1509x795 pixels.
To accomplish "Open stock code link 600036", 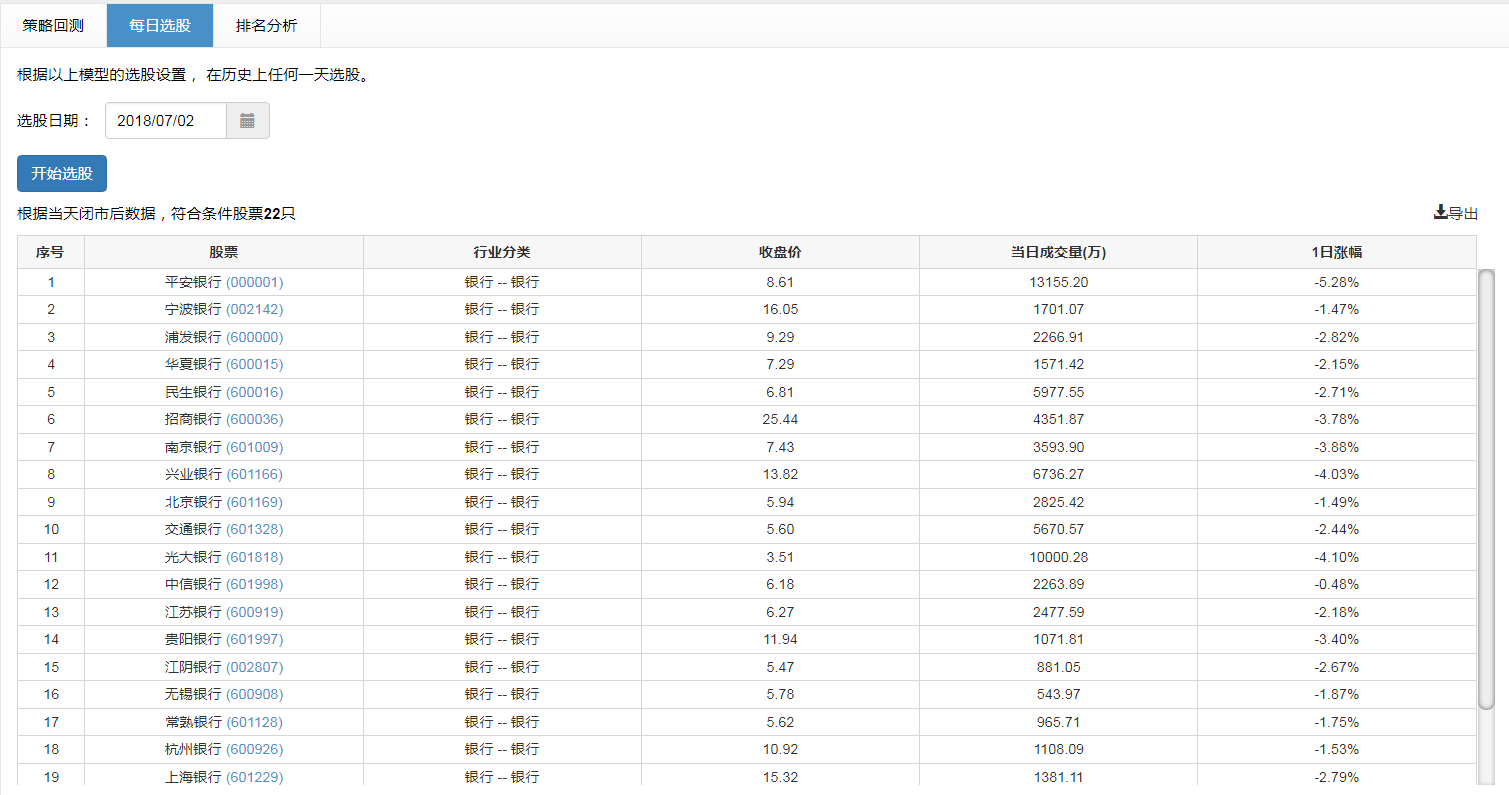I will coord(255,420).
